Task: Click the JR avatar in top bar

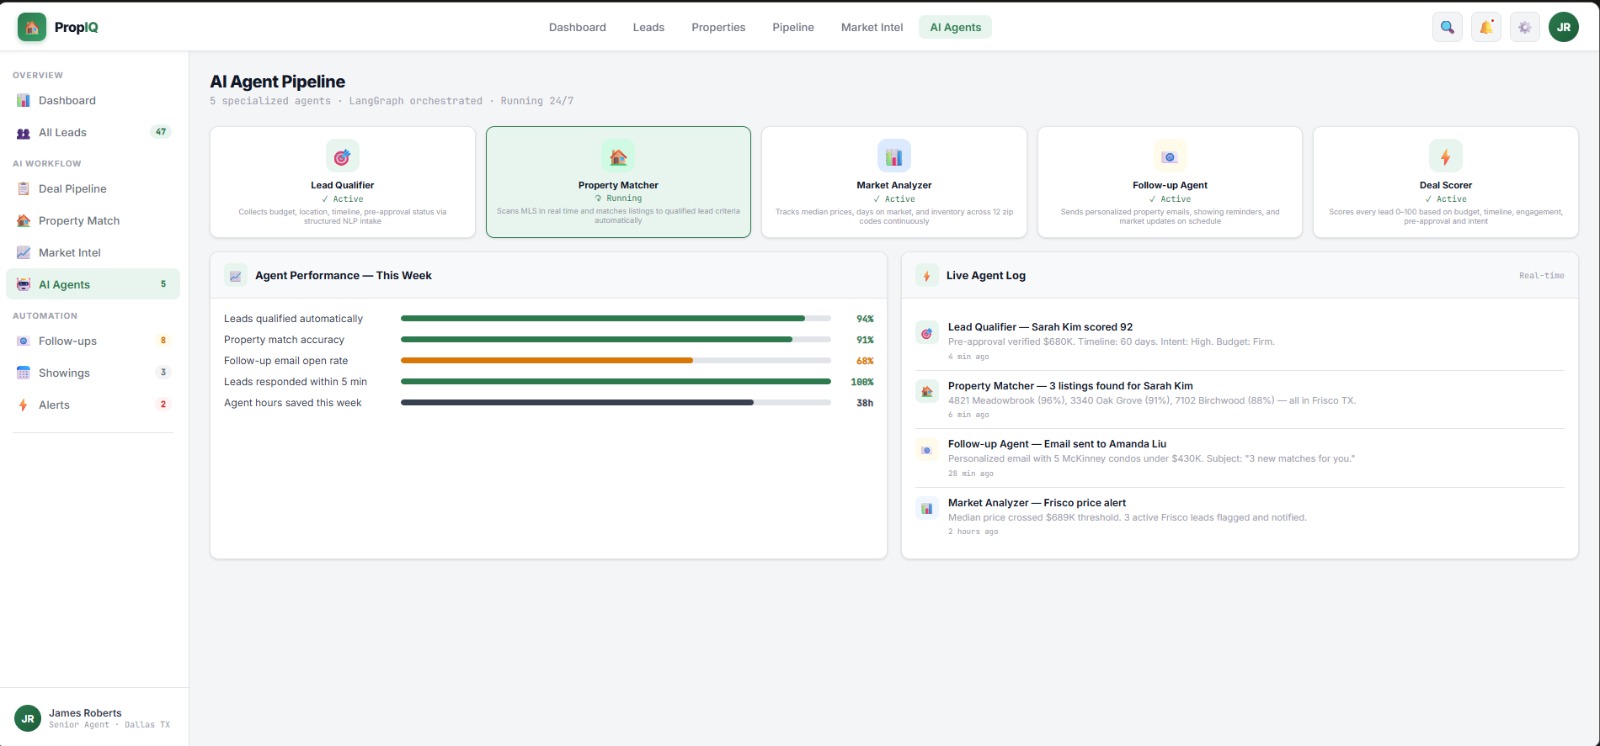Action: pyautogui.click(x=1563, y=27)
